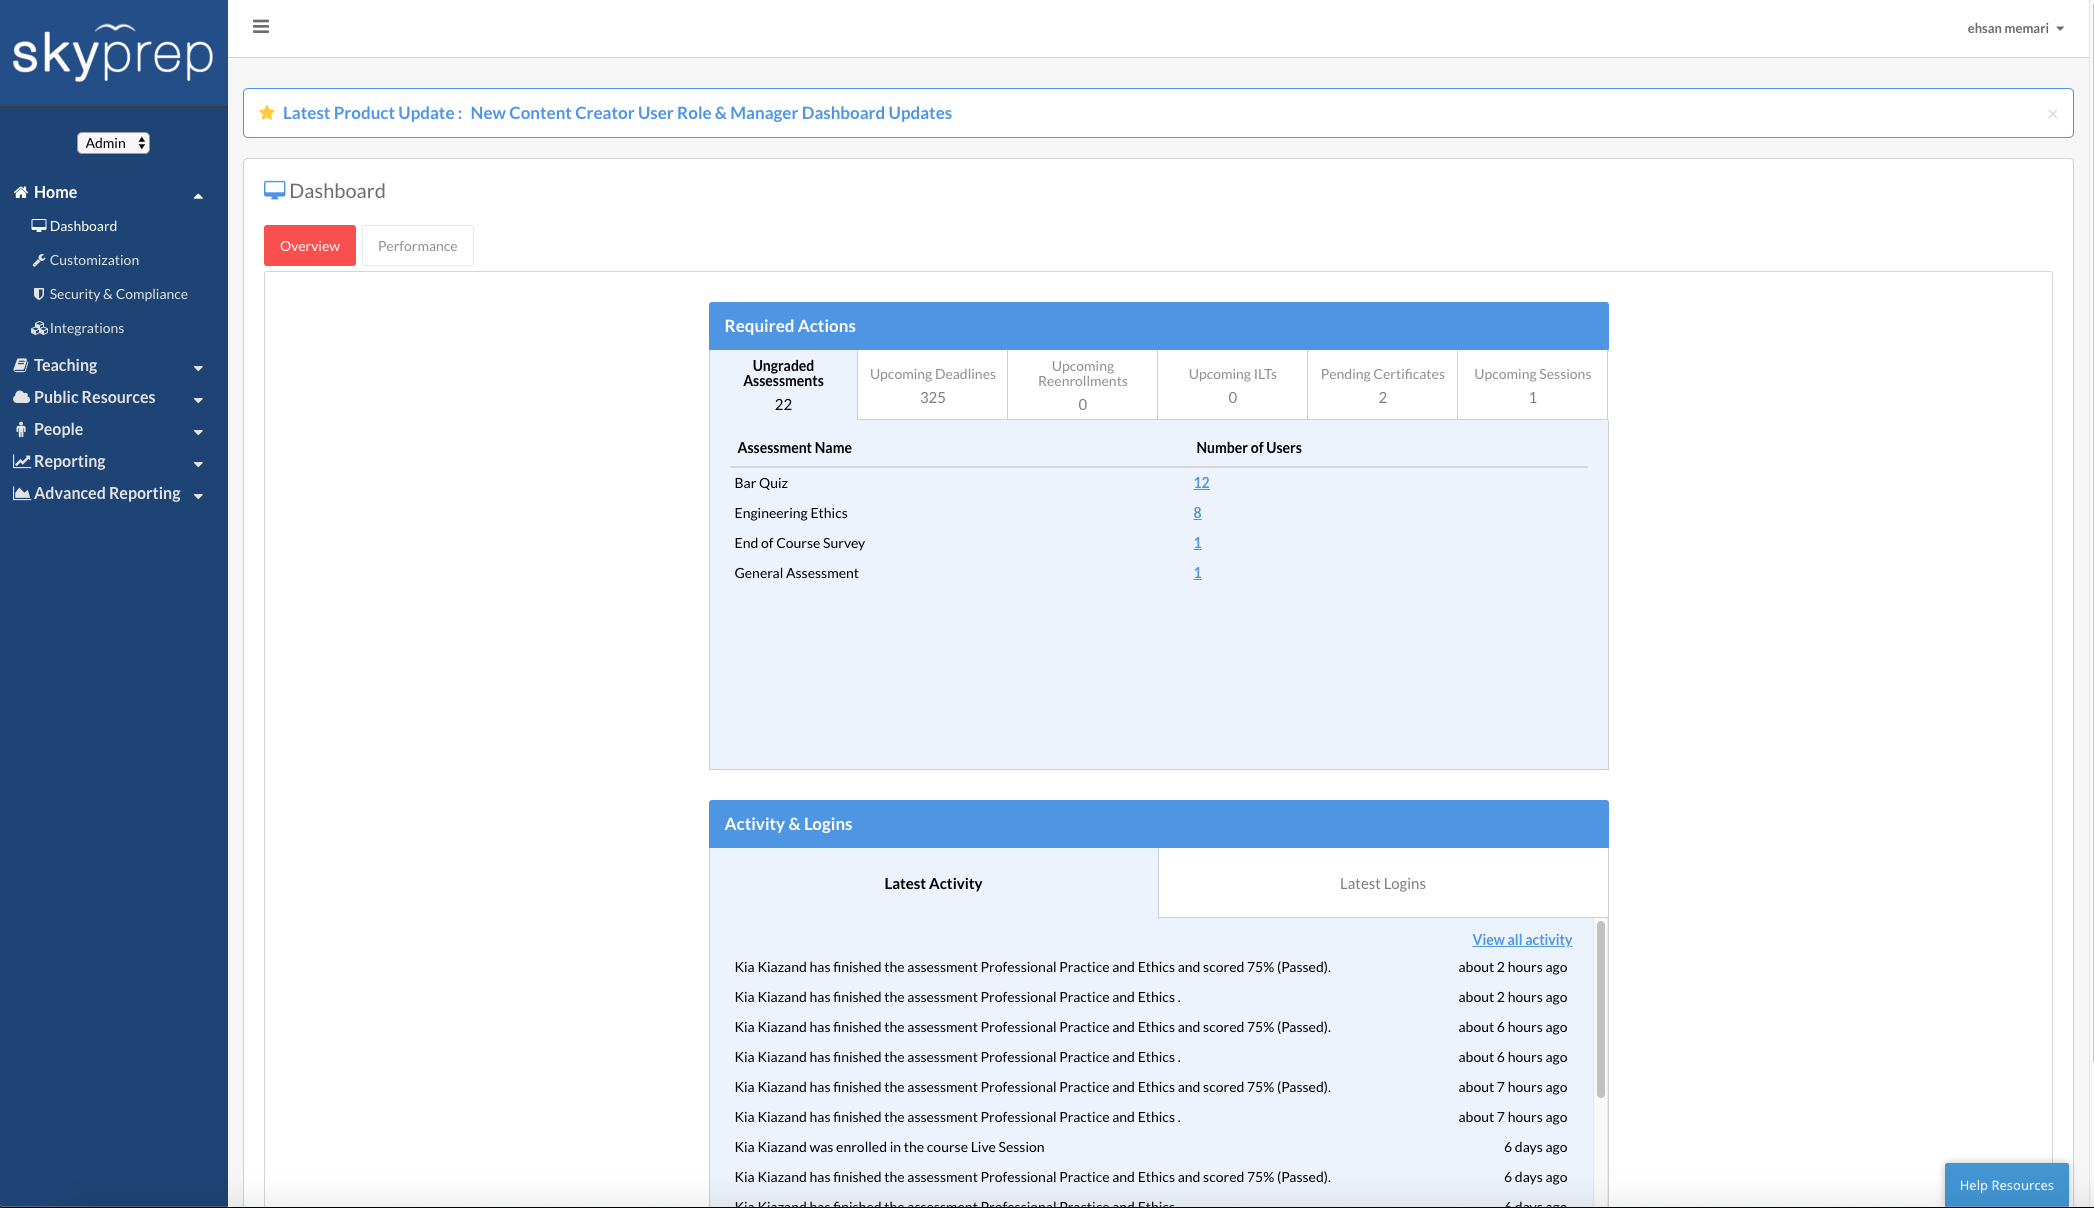Collapse the Home section chevron

coord(198,195)
